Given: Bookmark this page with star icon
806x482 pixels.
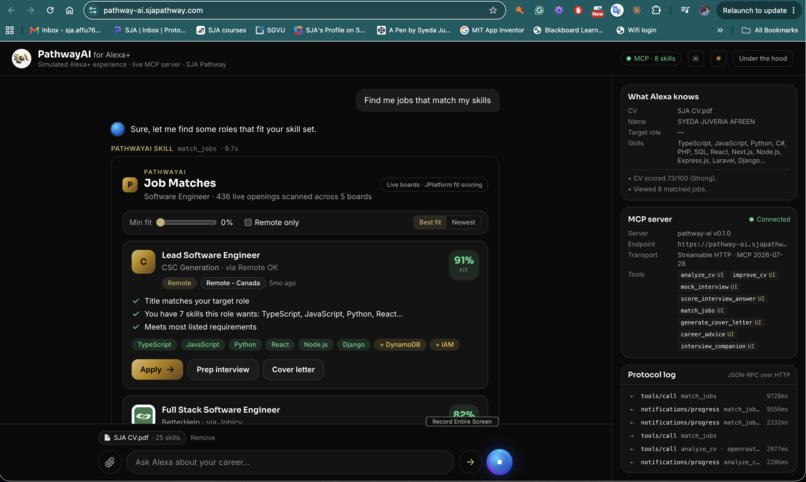Looking at the screenshot, I should (x=493, y=10).
